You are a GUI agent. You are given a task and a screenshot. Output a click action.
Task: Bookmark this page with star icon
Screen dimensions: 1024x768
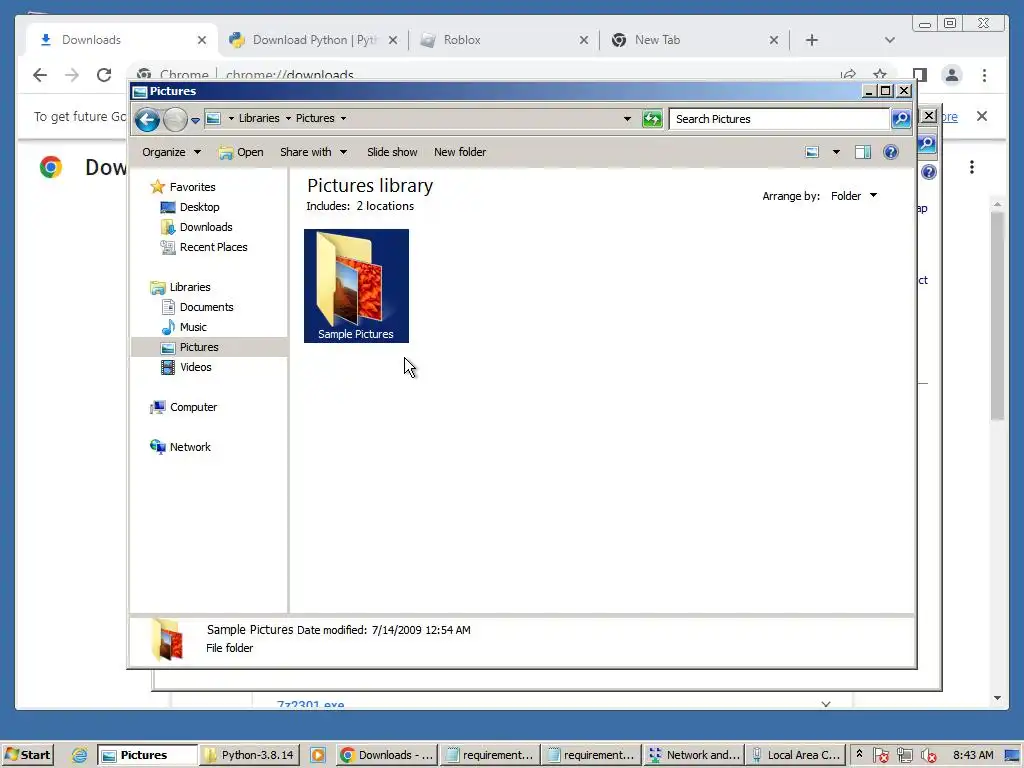click(x=880, y=74)
